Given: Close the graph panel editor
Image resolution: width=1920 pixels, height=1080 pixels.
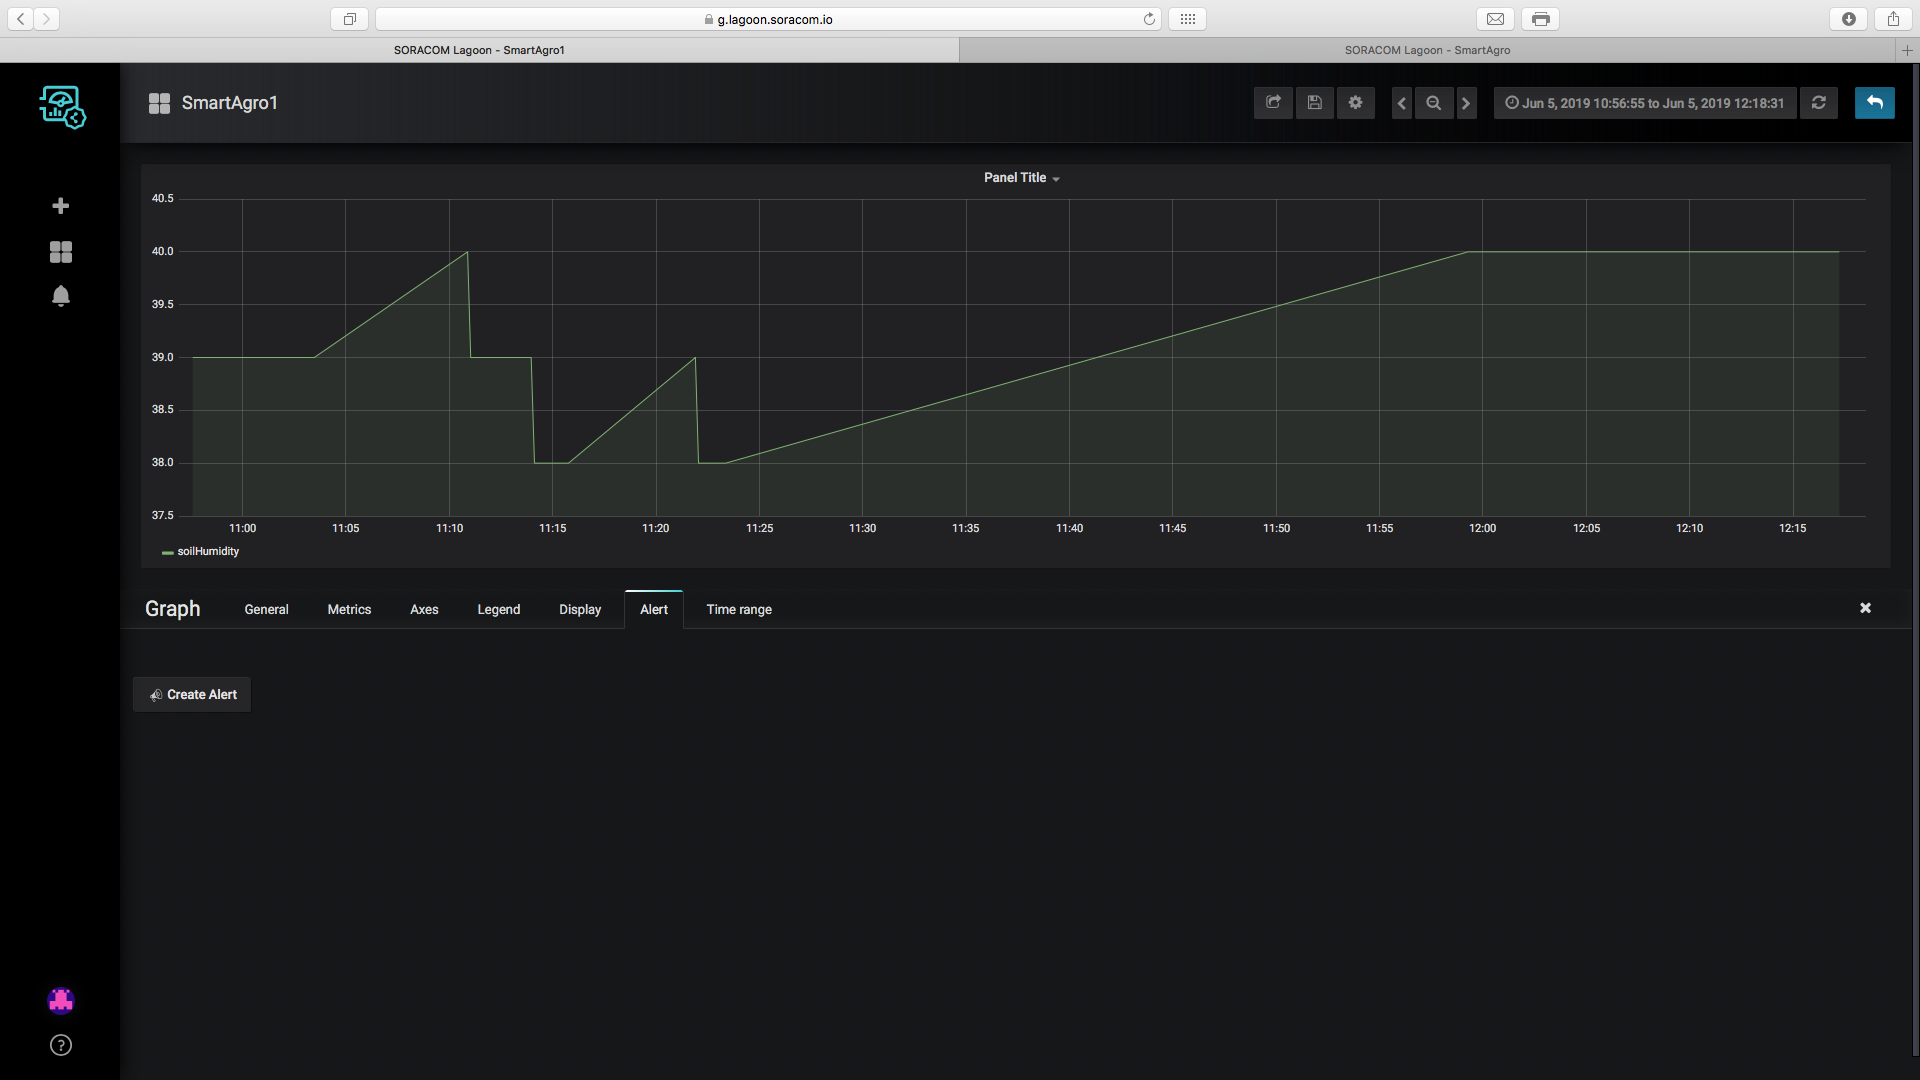Looking at the screenshot, I should (x=1865, y=608).
